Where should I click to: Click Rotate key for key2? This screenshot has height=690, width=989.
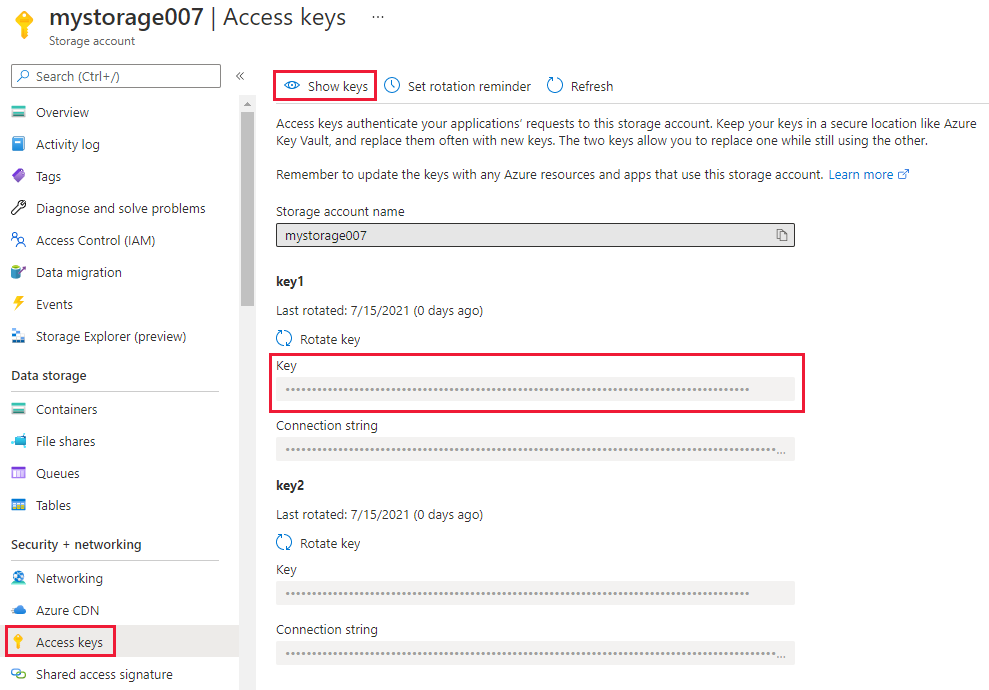click(x=330, y=544)
